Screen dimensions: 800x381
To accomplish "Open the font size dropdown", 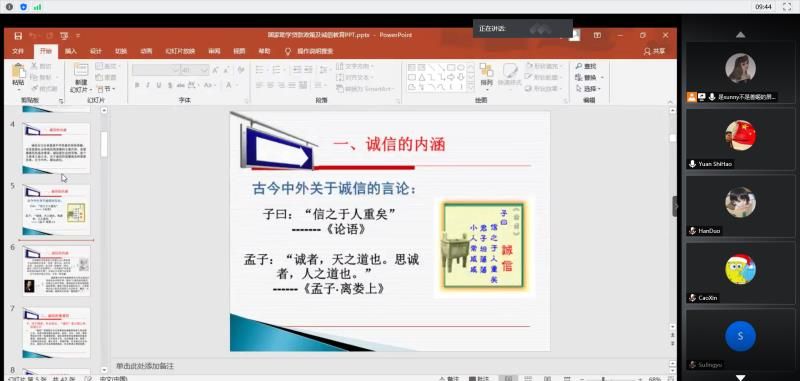I will click(195, 70).
